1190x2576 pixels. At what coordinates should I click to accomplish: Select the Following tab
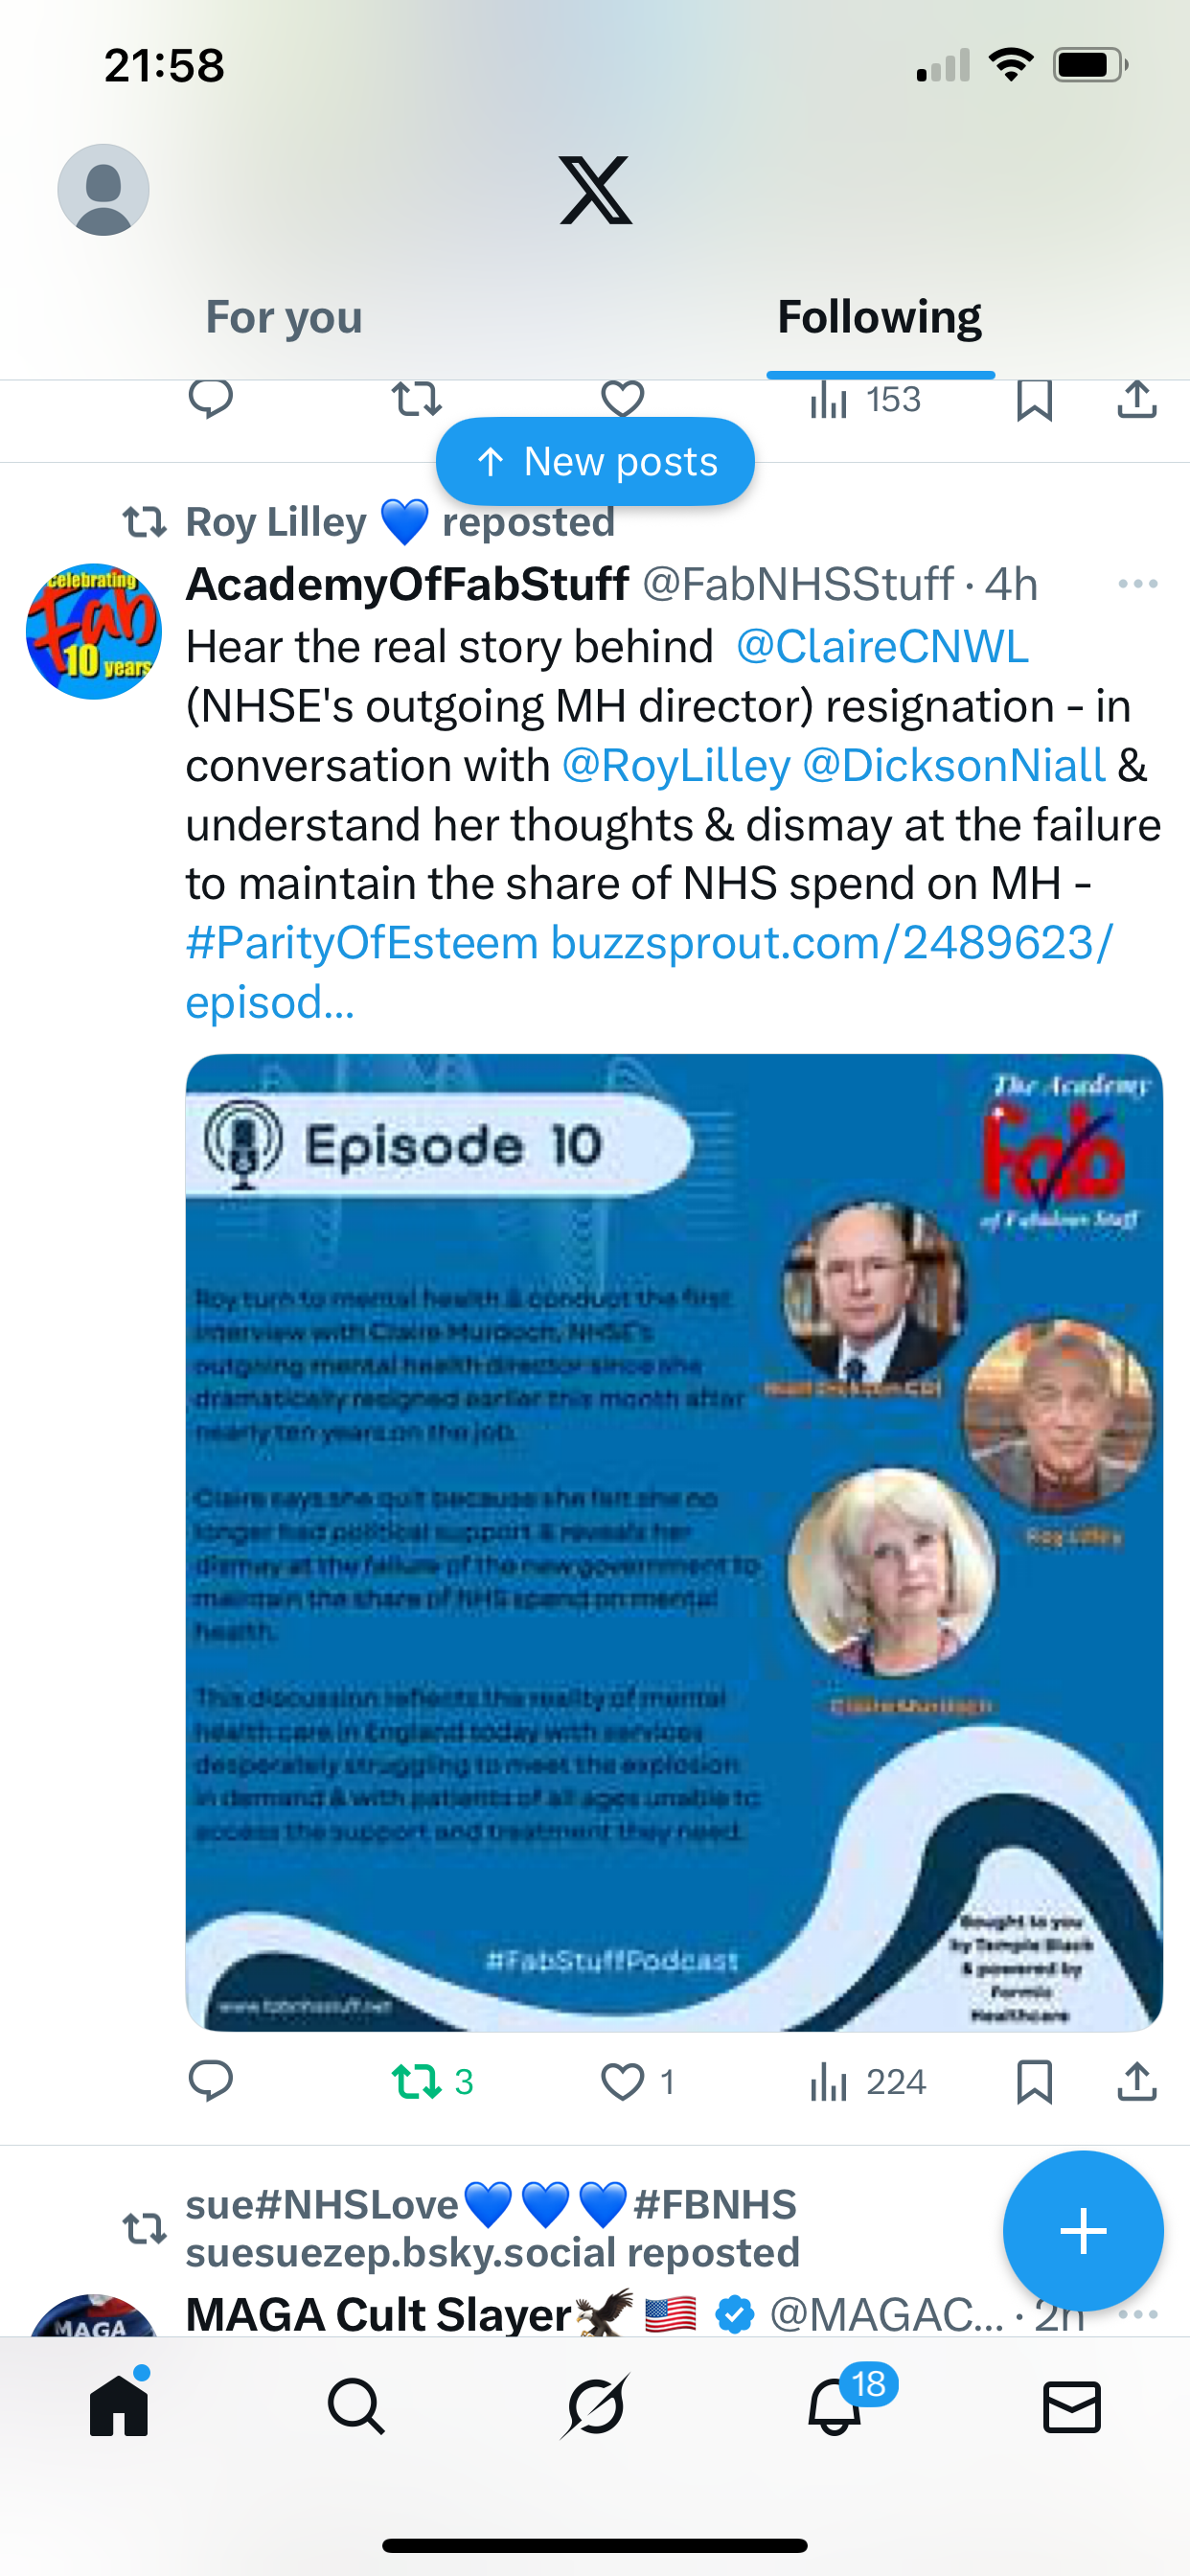point(880,317)
